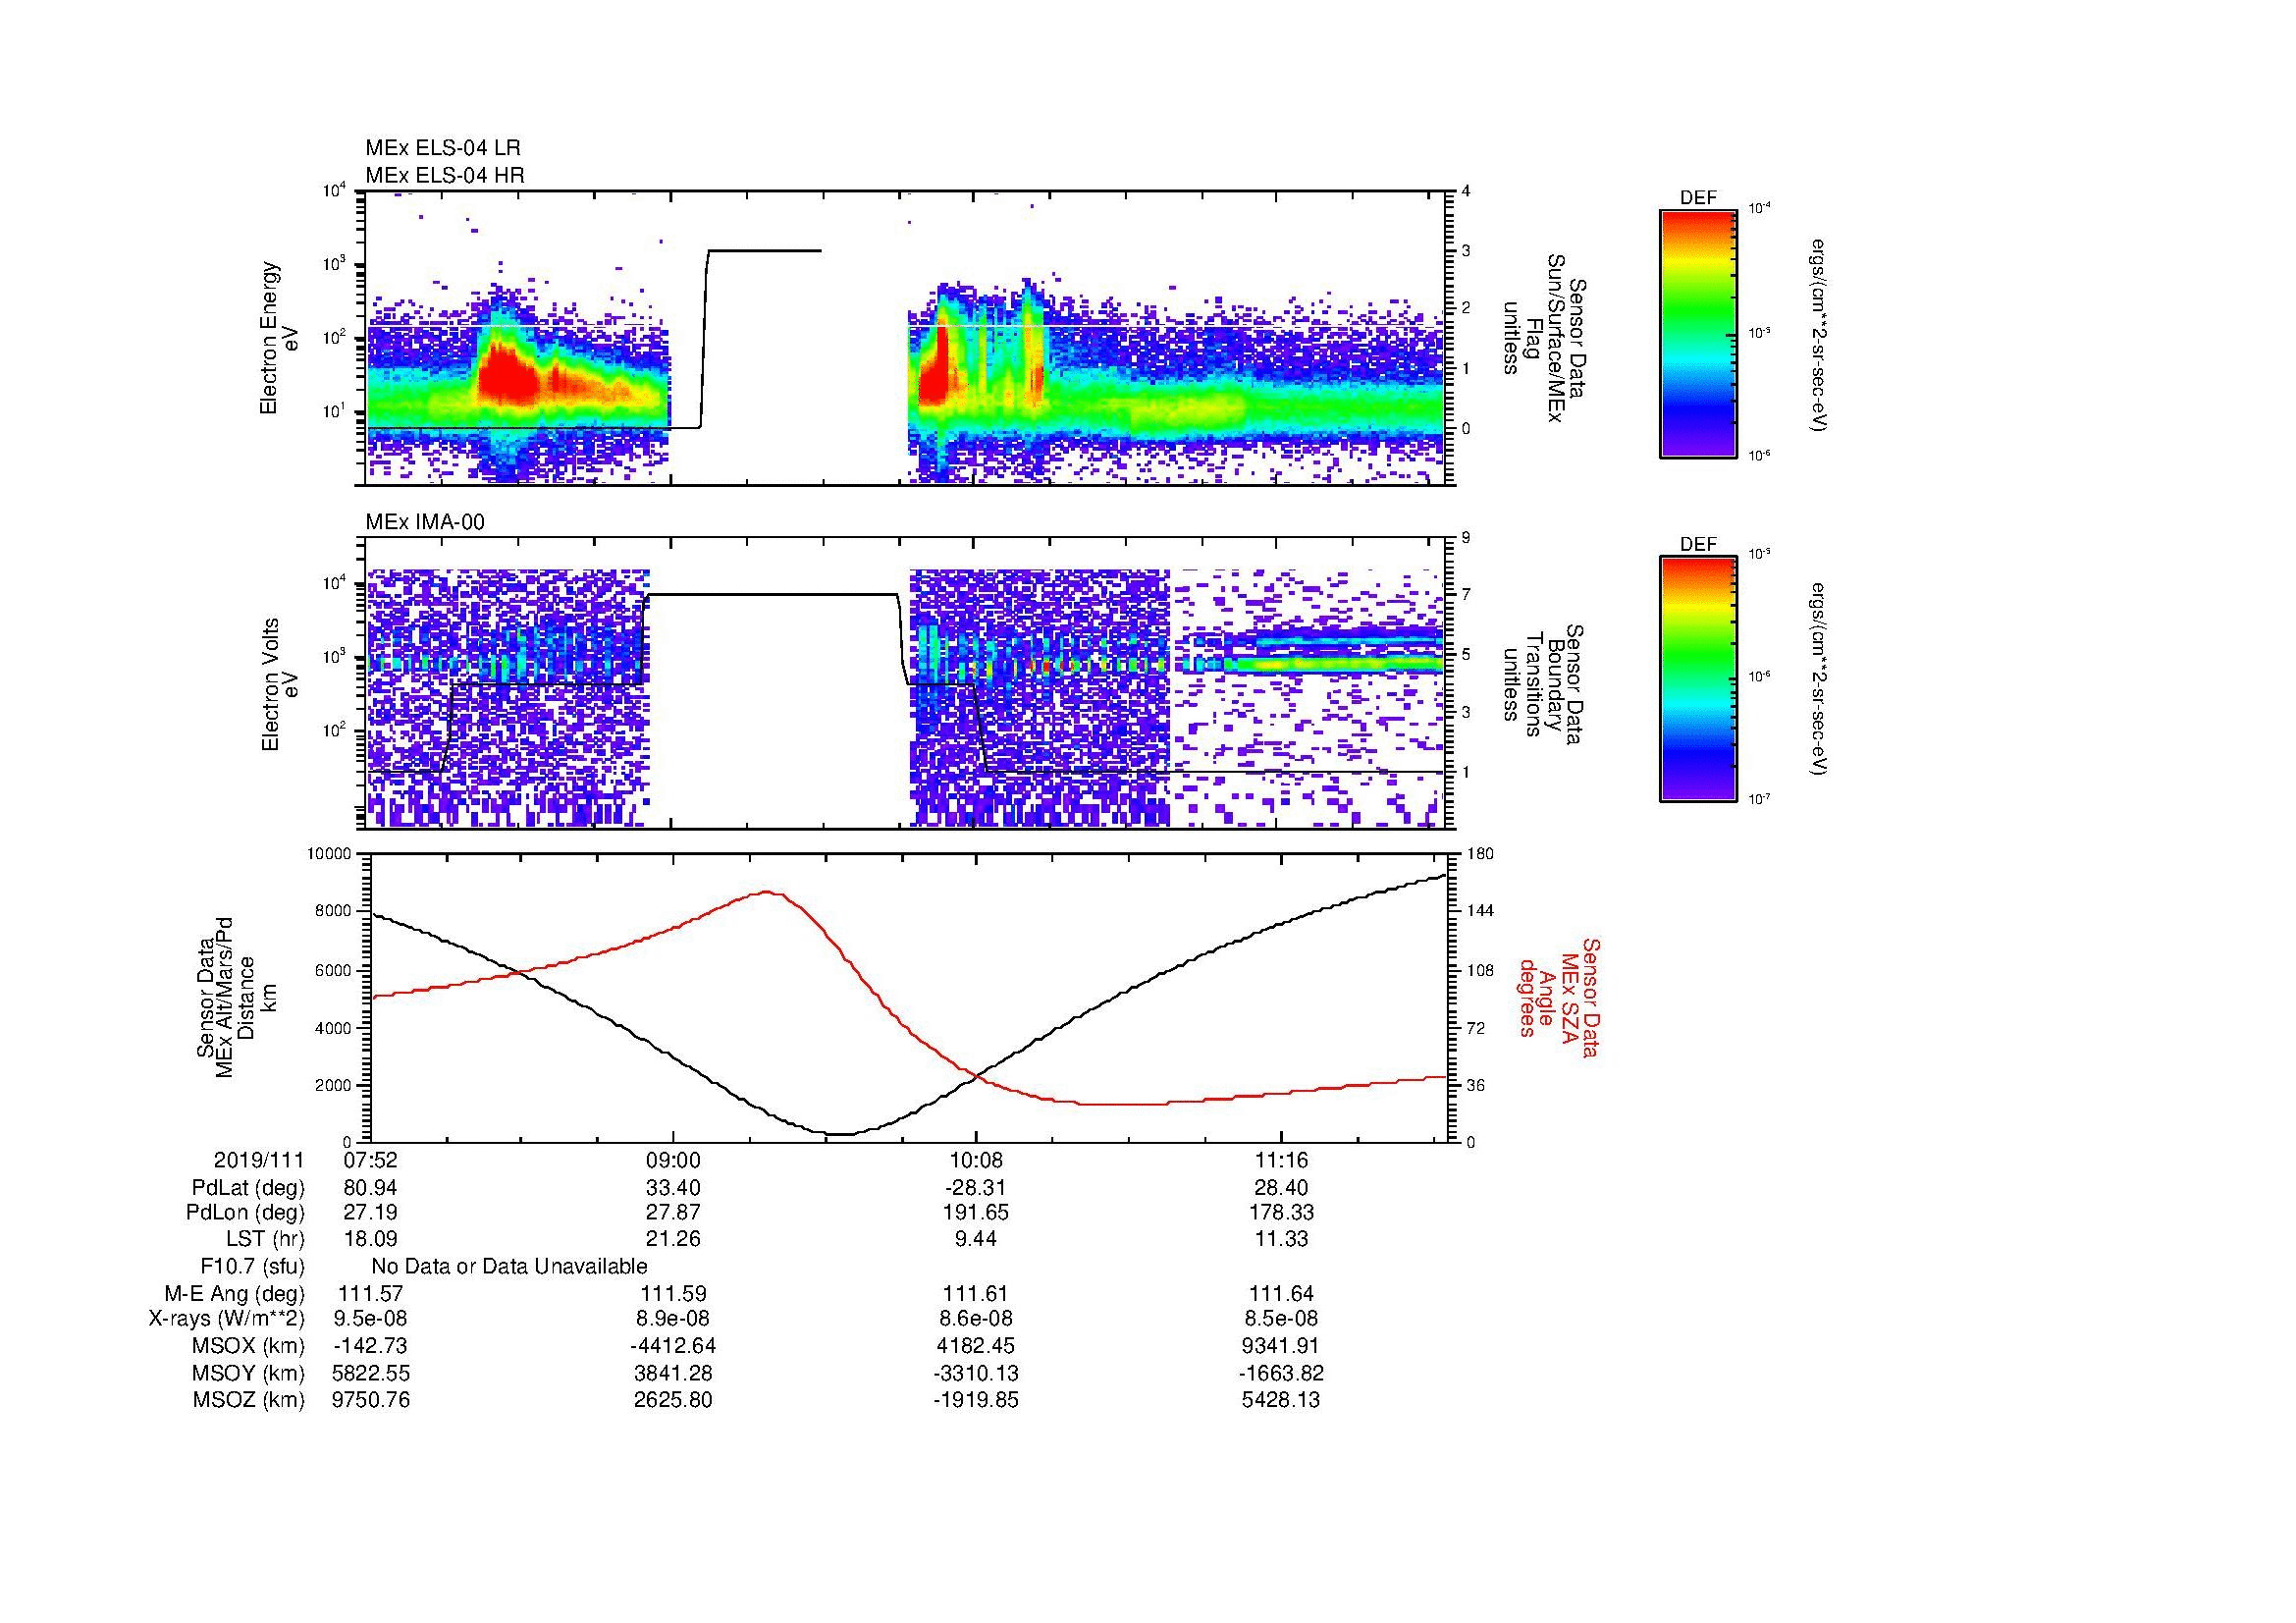Click X-rays value 9.5e-08
The width and height of the screenshot is (2296, 1623).
[x=370, y=1319]
